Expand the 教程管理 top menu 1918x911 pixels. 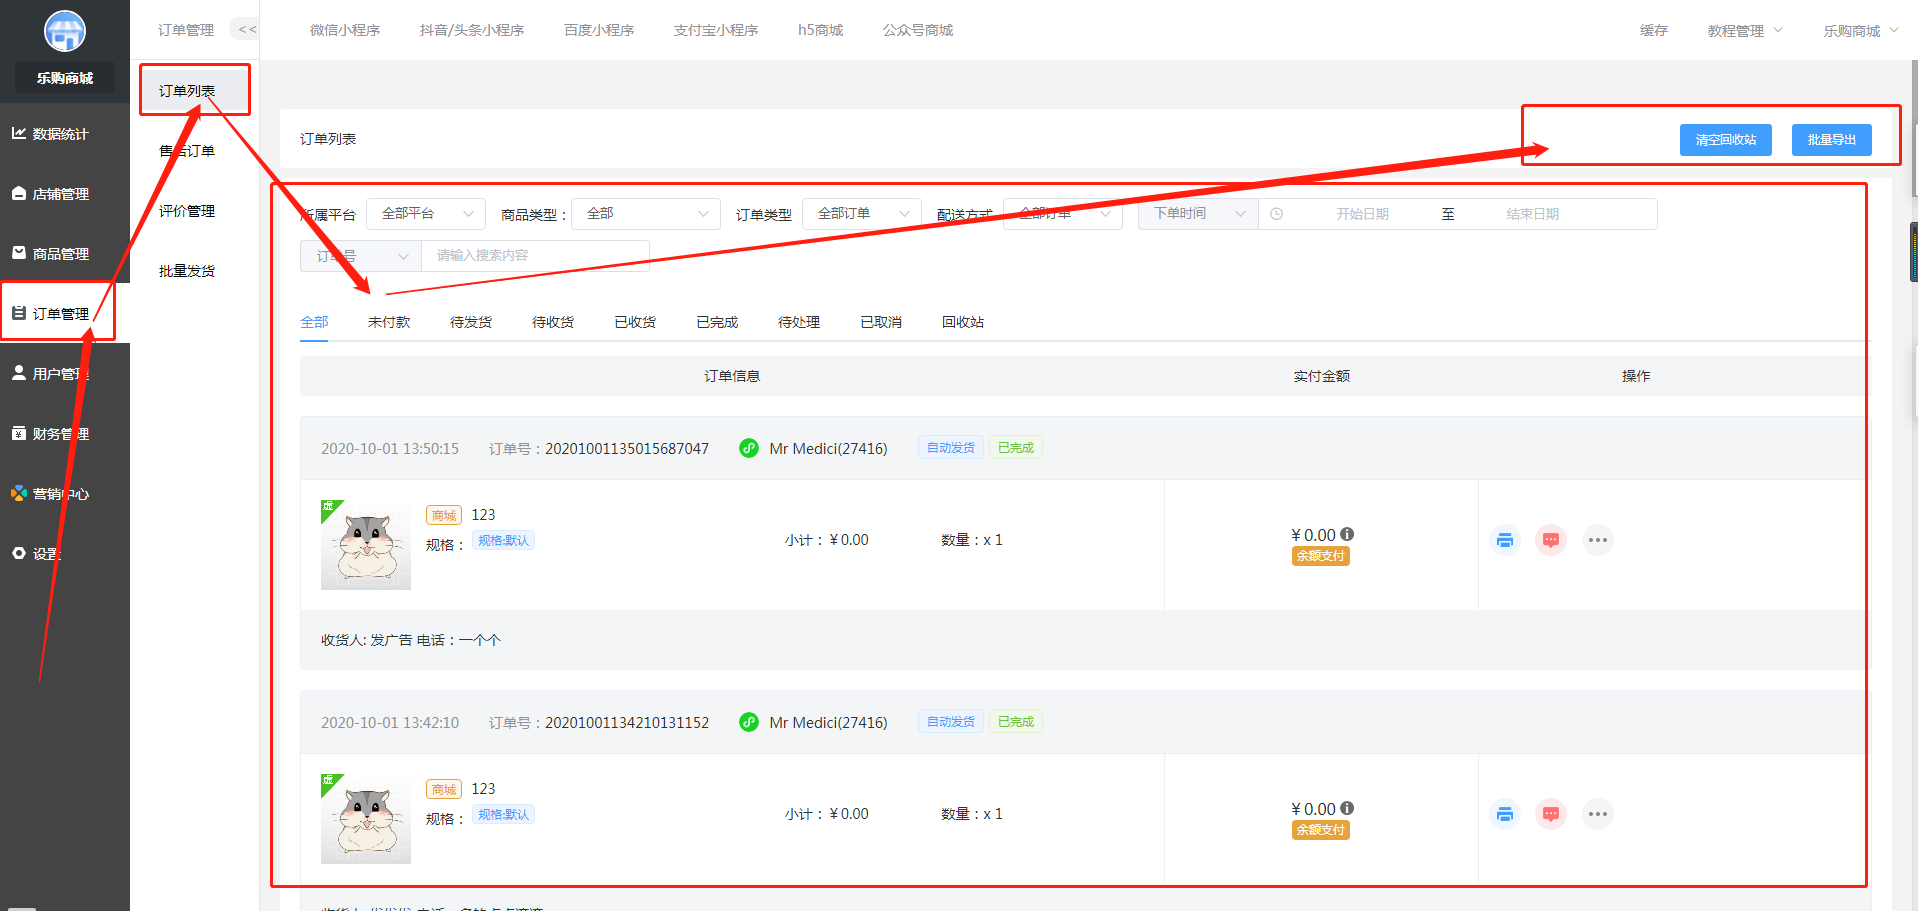pos(1745,31)
